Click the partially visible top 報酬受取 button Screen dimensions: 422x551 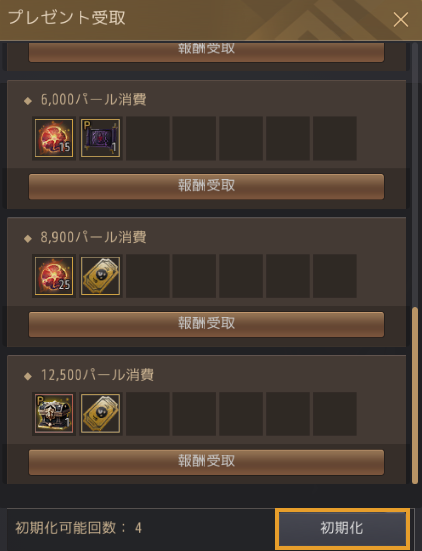pyautogui.click(x=206, y=52)
